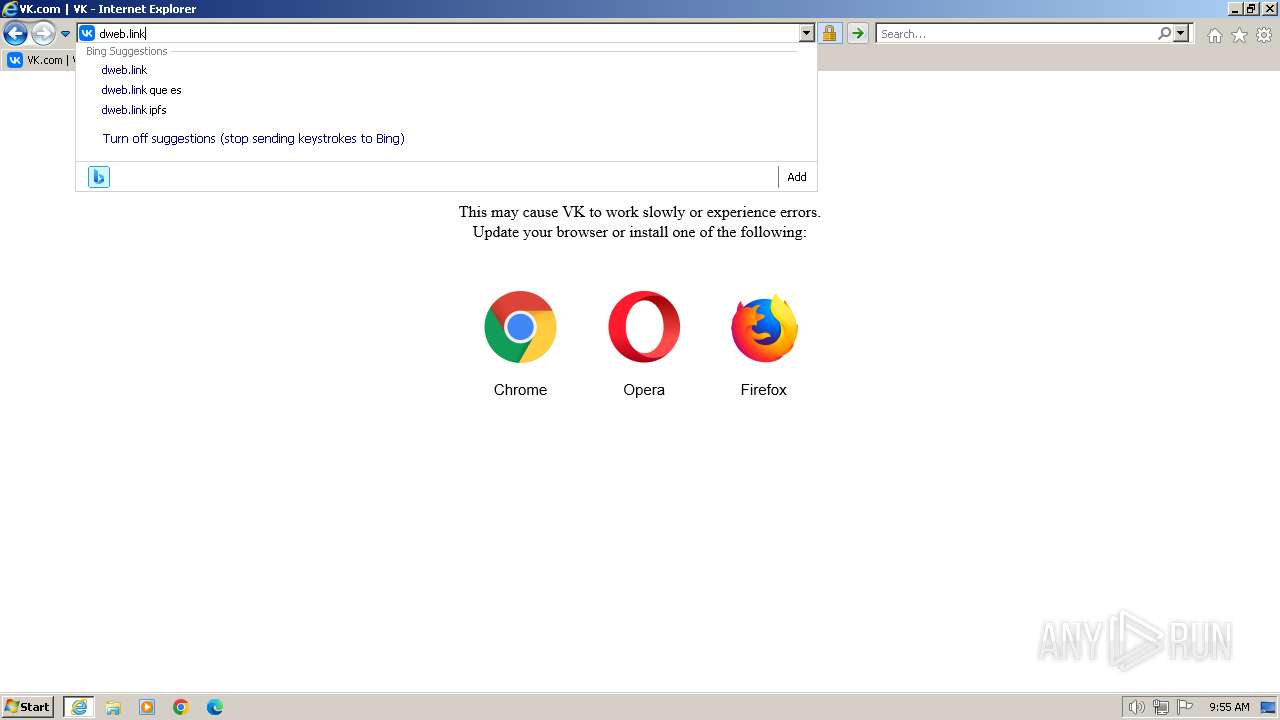Open the recent pages dropdown arrow
This screenshot has width=1280, height=720.
click(x=65, y=34)
